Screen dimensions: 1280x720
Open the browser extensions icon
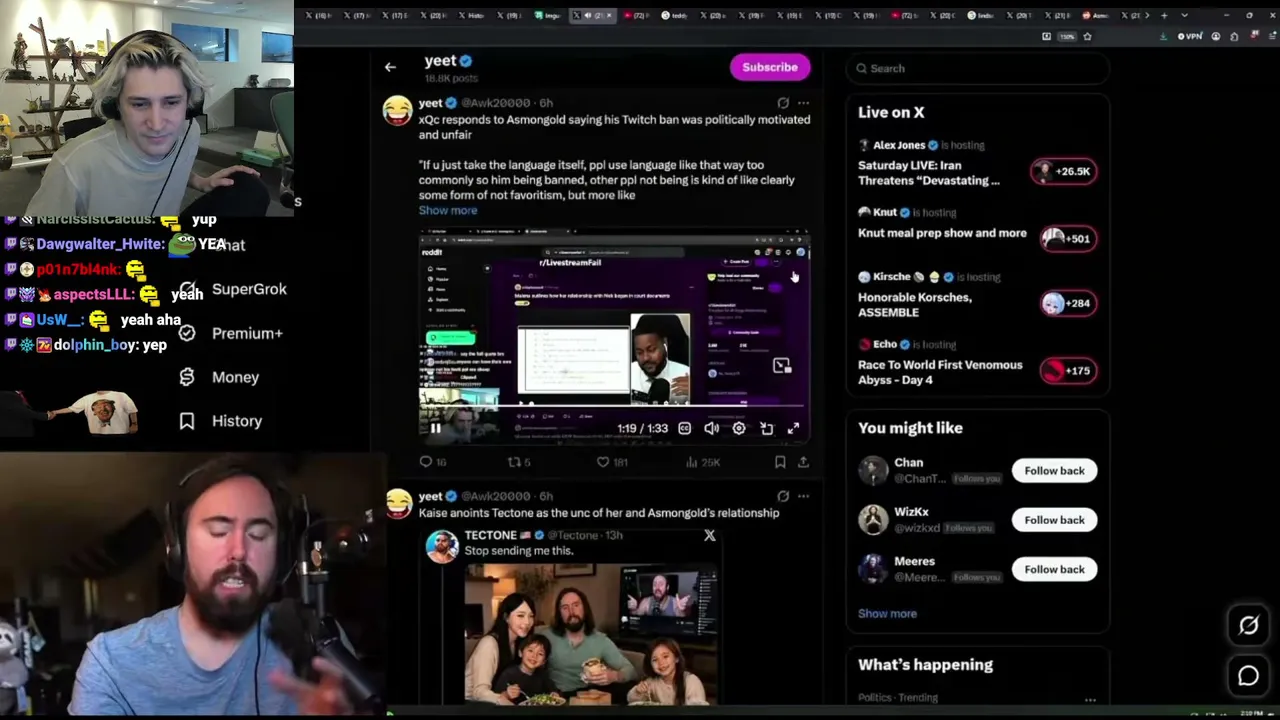pyautogui.click(x=1234, y=37)
